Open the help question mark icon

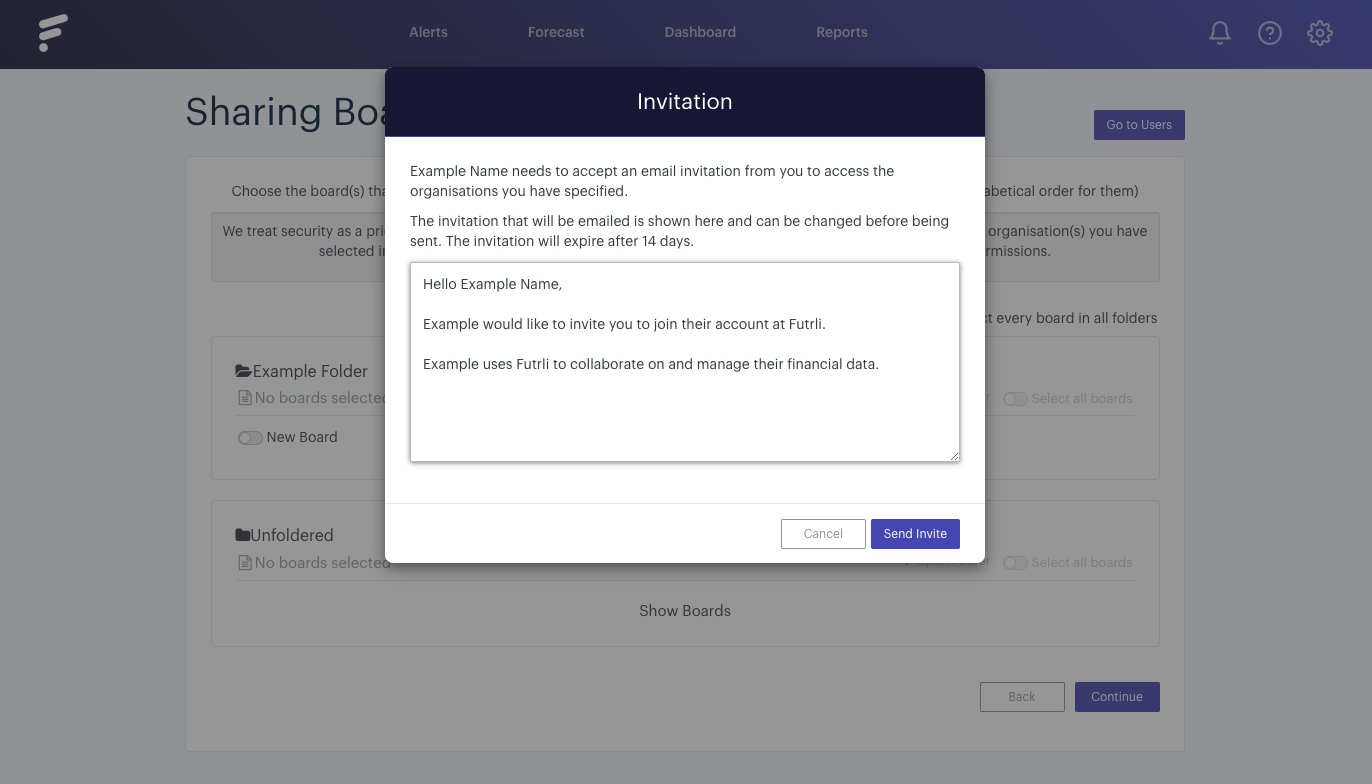1270,33
